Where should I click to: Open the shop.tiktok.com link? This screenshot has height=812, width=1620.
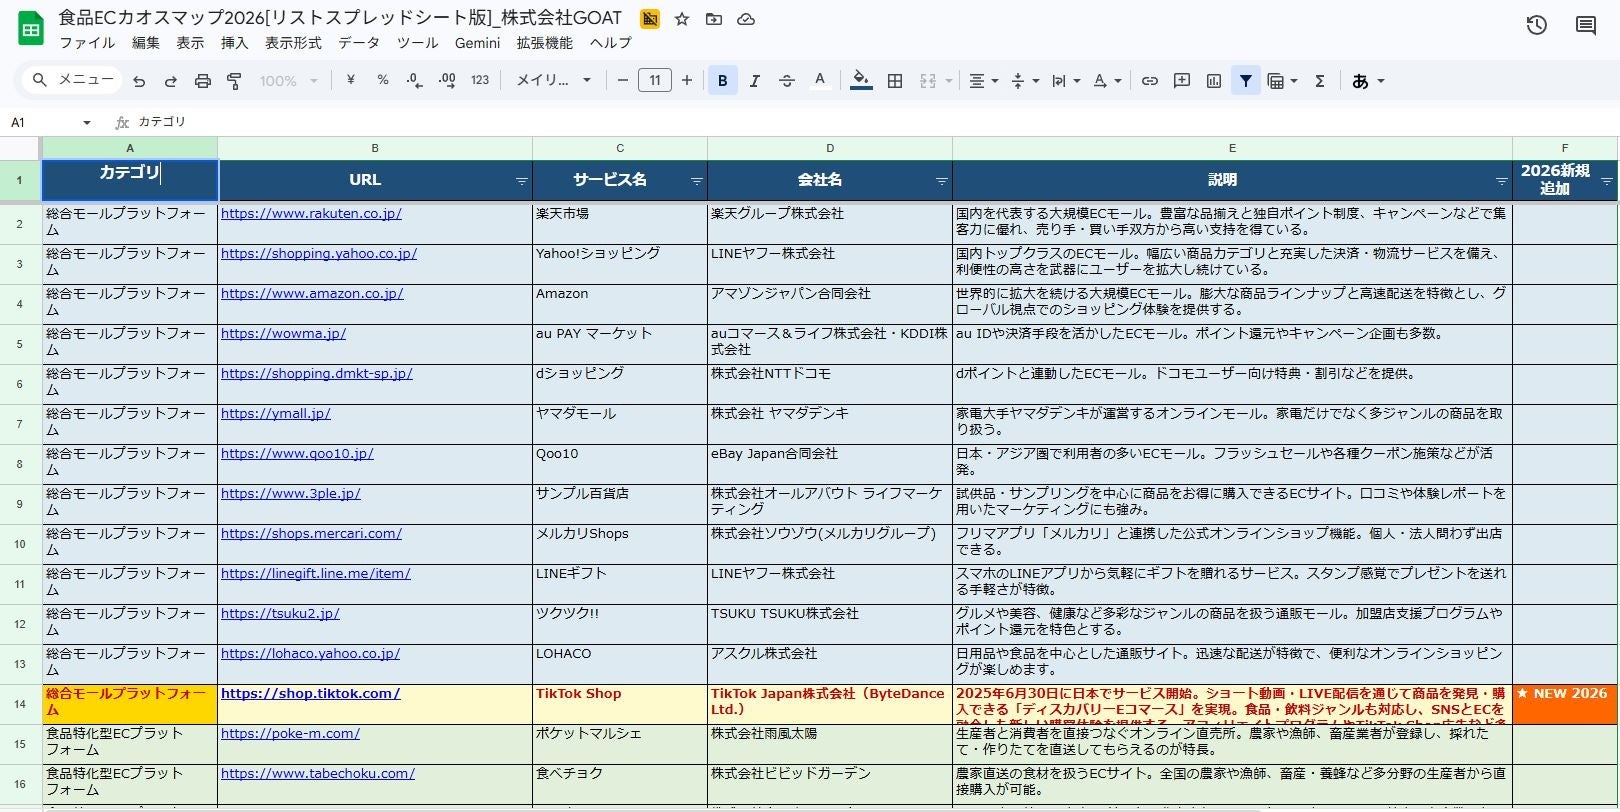tap(310, 694)
